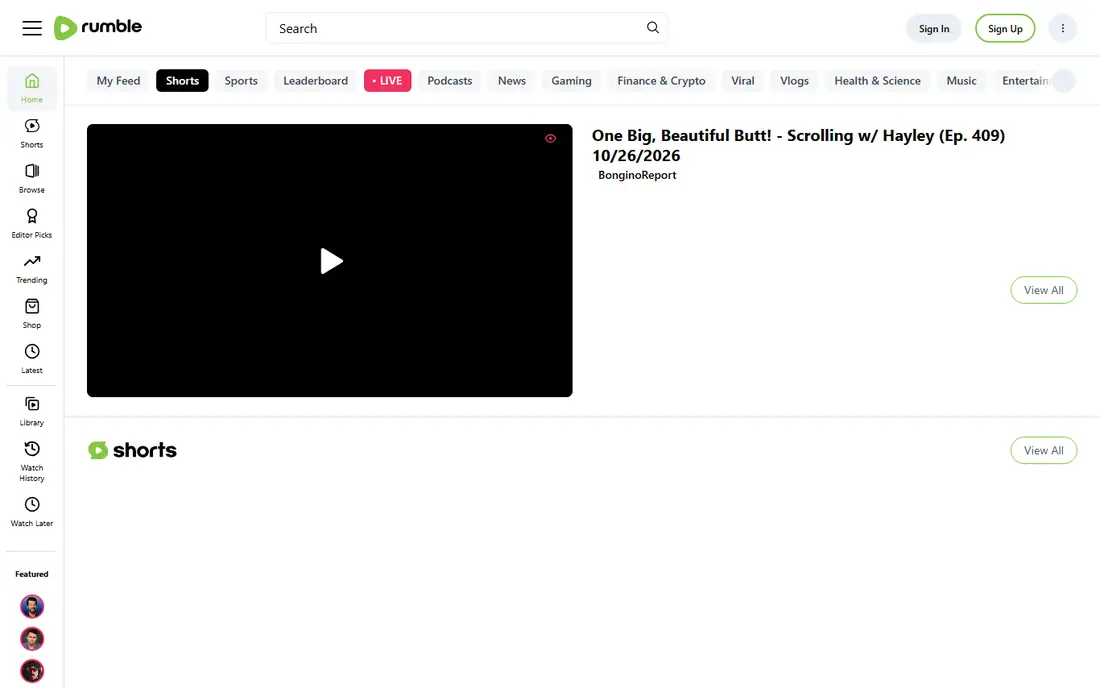Open the hamburger navigation menu

32,28
